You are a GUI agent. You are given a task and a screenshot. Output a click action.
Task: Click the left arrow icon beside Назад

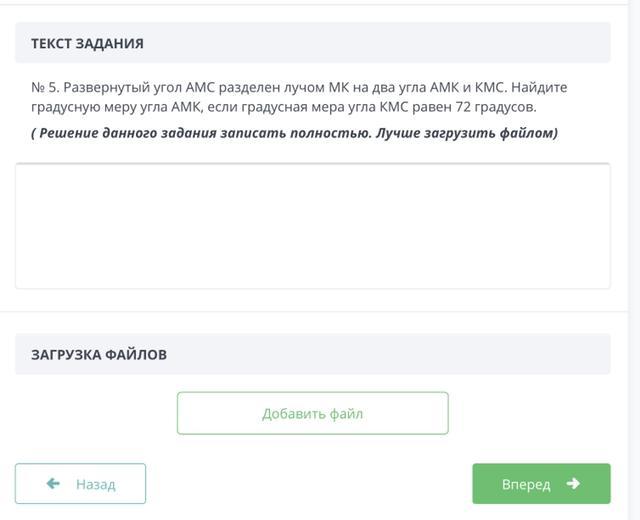53,484
